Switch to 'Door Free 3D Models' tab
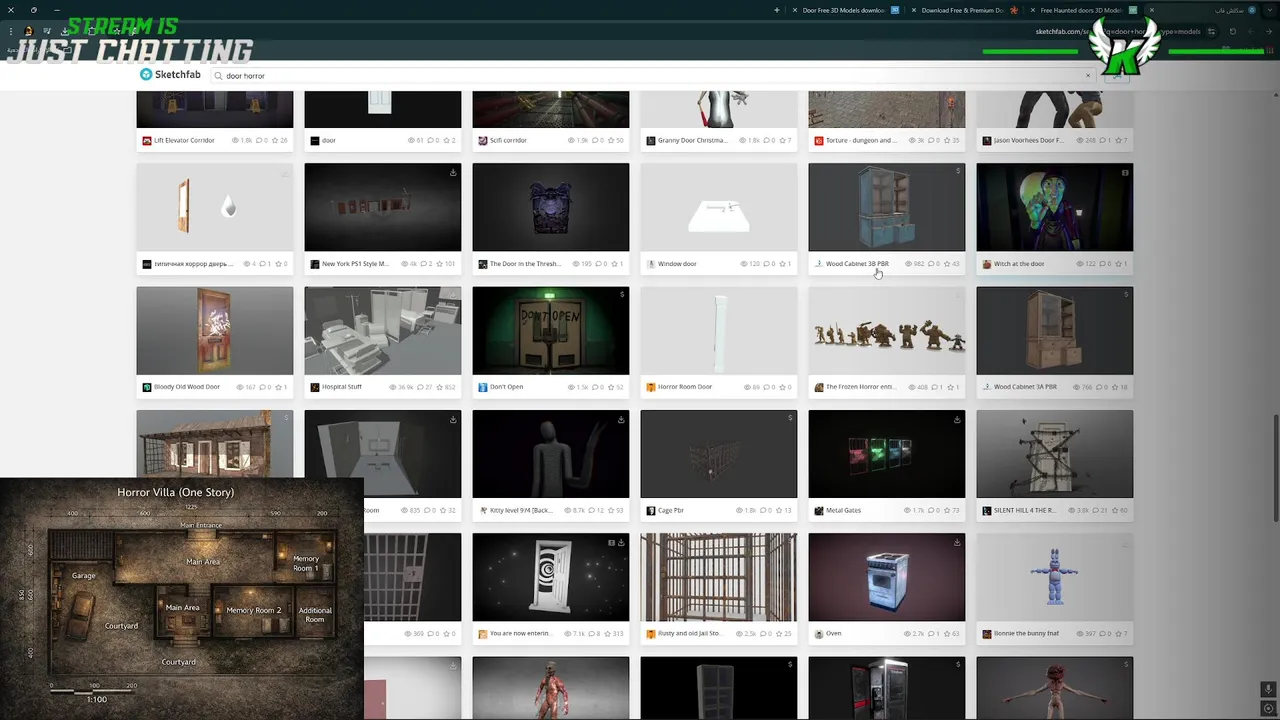Viewport: 1280px width, 720px height. 843,10
